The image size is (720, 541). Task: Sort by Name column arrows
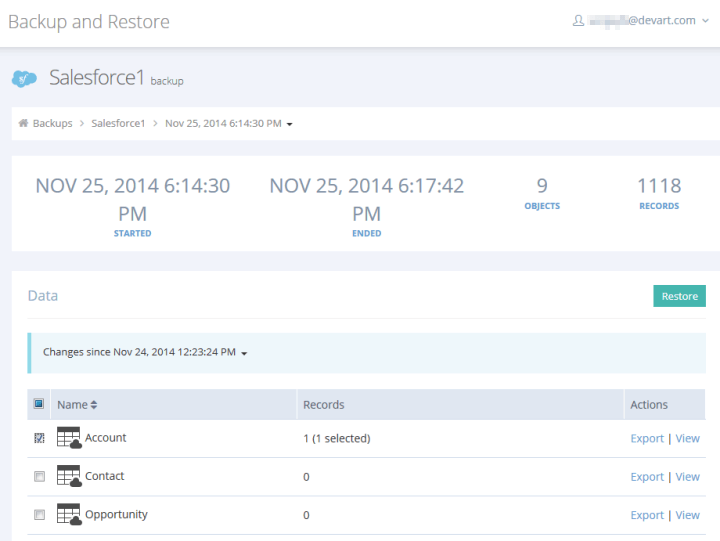pos(94,405)
